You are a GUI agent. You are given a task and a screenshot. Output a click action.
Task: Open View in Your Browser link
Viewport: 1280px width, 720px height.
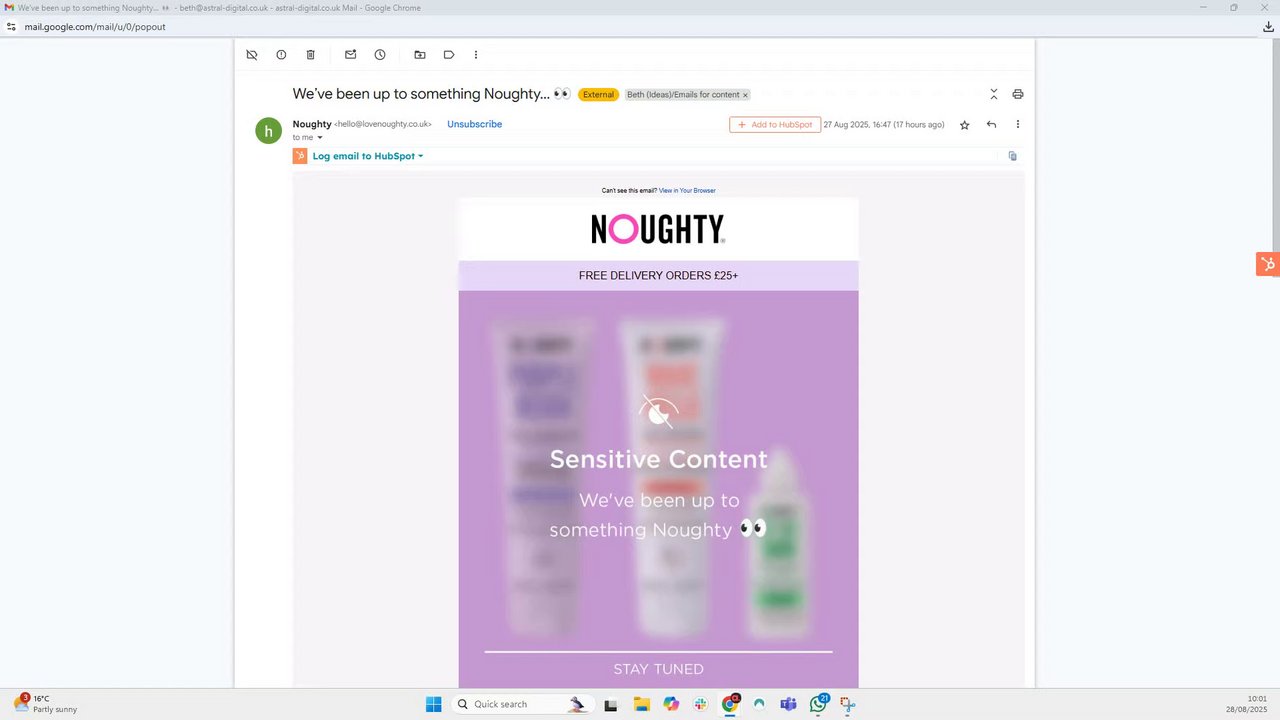pos(687,190)
